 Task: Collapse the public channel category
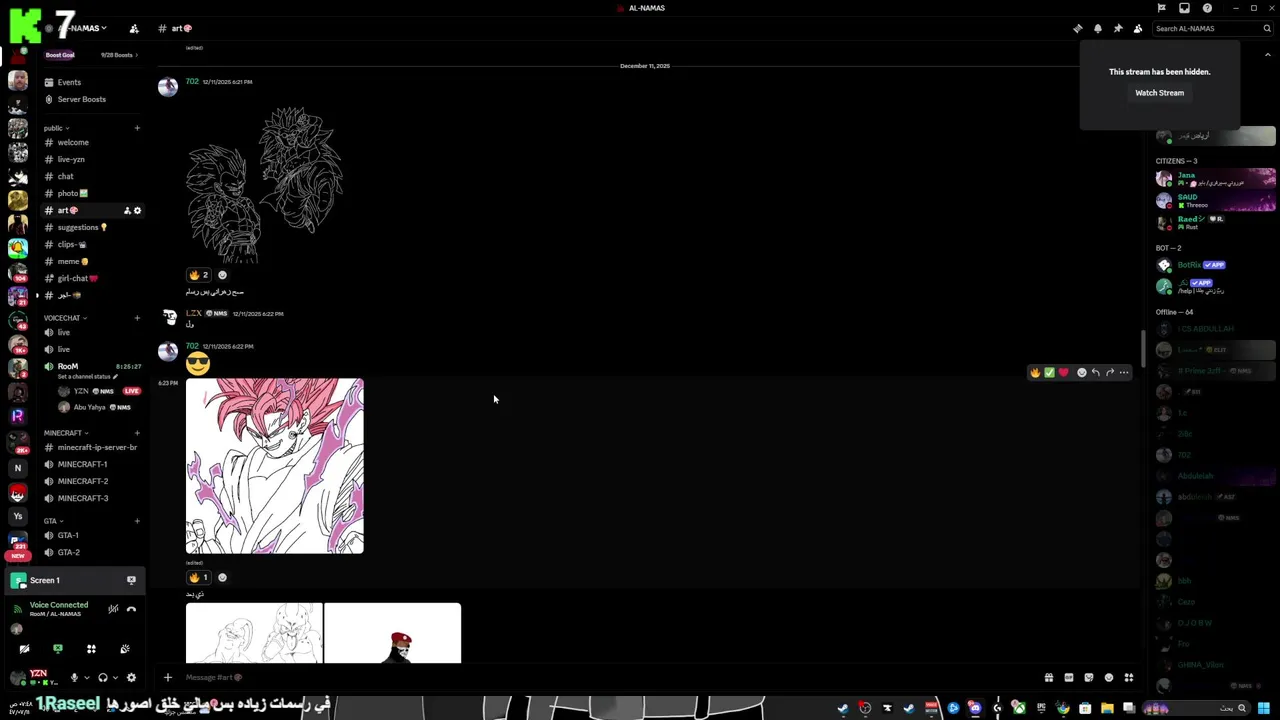[x=56, y=128]
